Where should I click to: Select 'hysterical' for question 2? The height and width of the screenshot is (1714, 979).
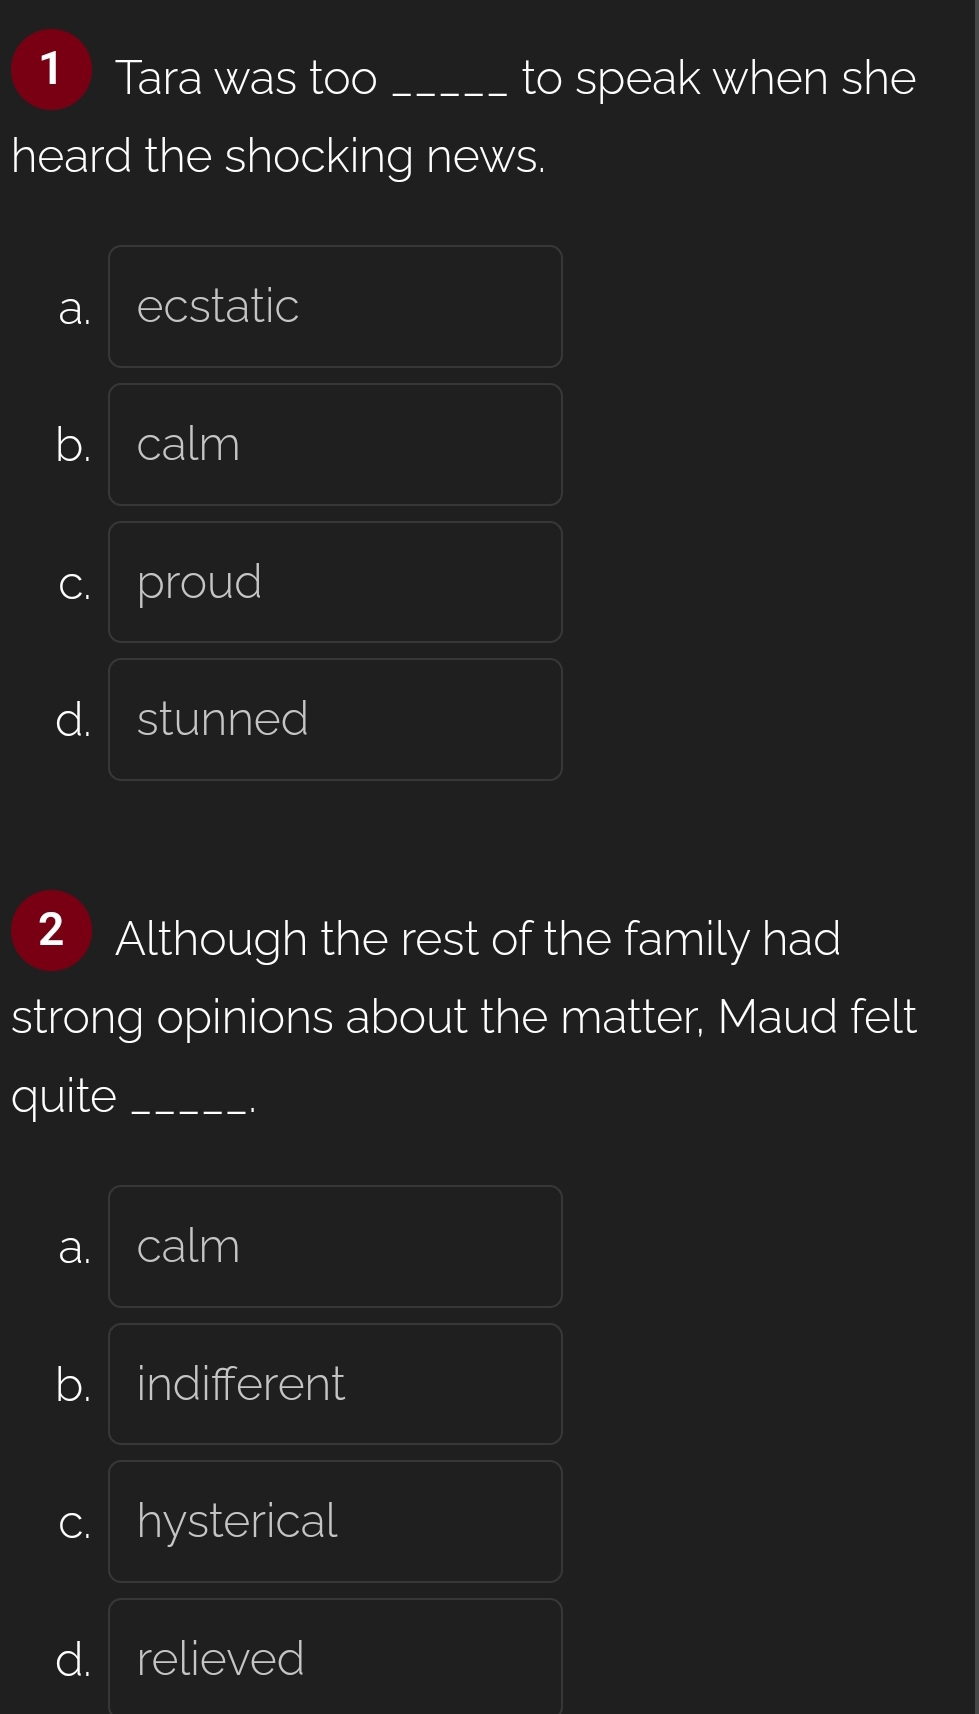tap(335, 1521)
